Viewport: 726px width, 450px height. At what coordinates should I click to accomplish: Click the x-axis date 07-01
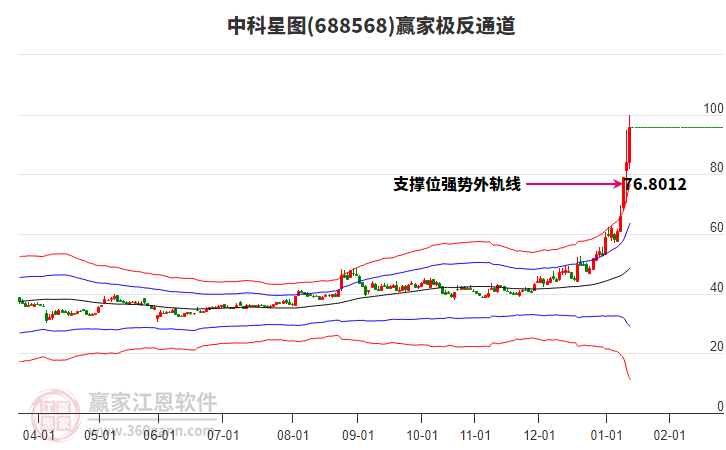click(223, 435)
